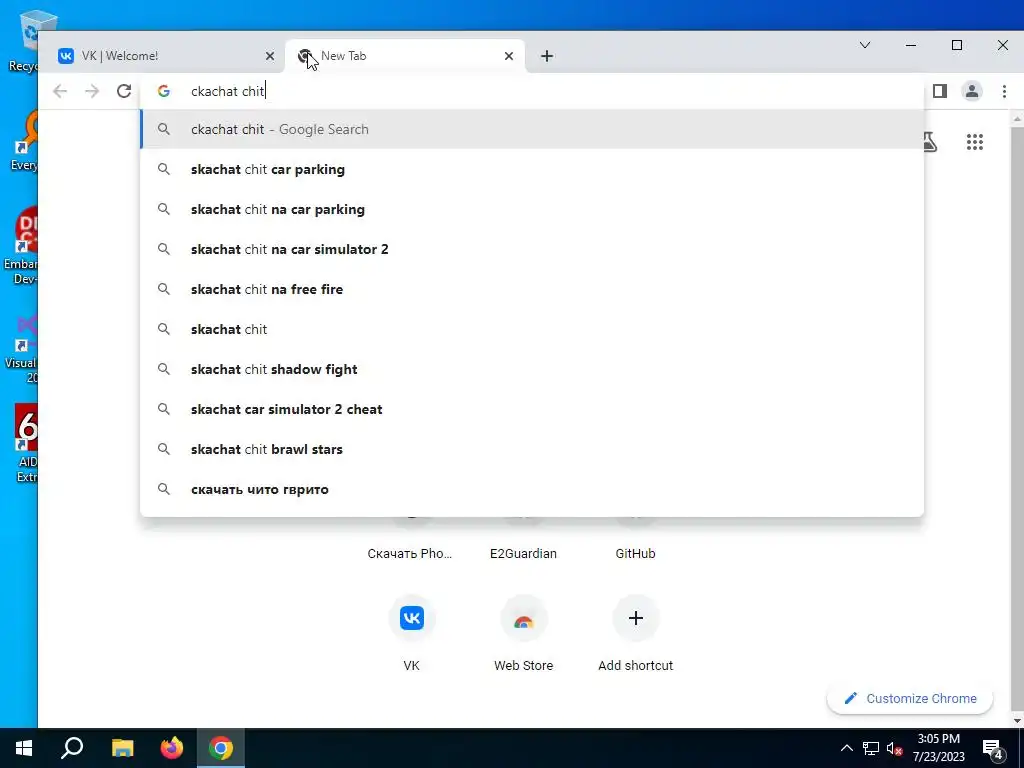Screen dimensions: 1024x768
Task: Open the Web Store shortcut tile
Action: (x=523, y=633)
